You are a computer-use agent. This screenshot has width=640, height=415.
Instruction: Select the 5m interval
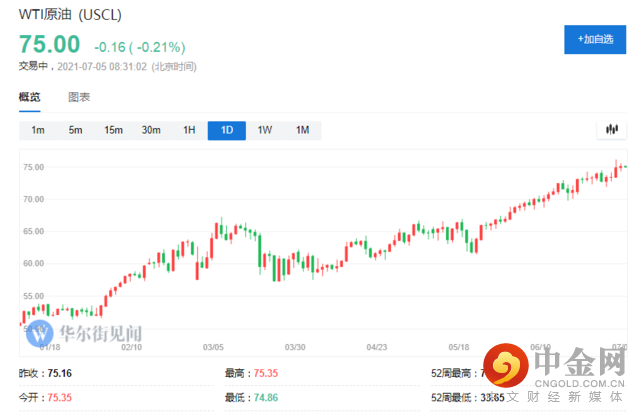click(76, 130)
